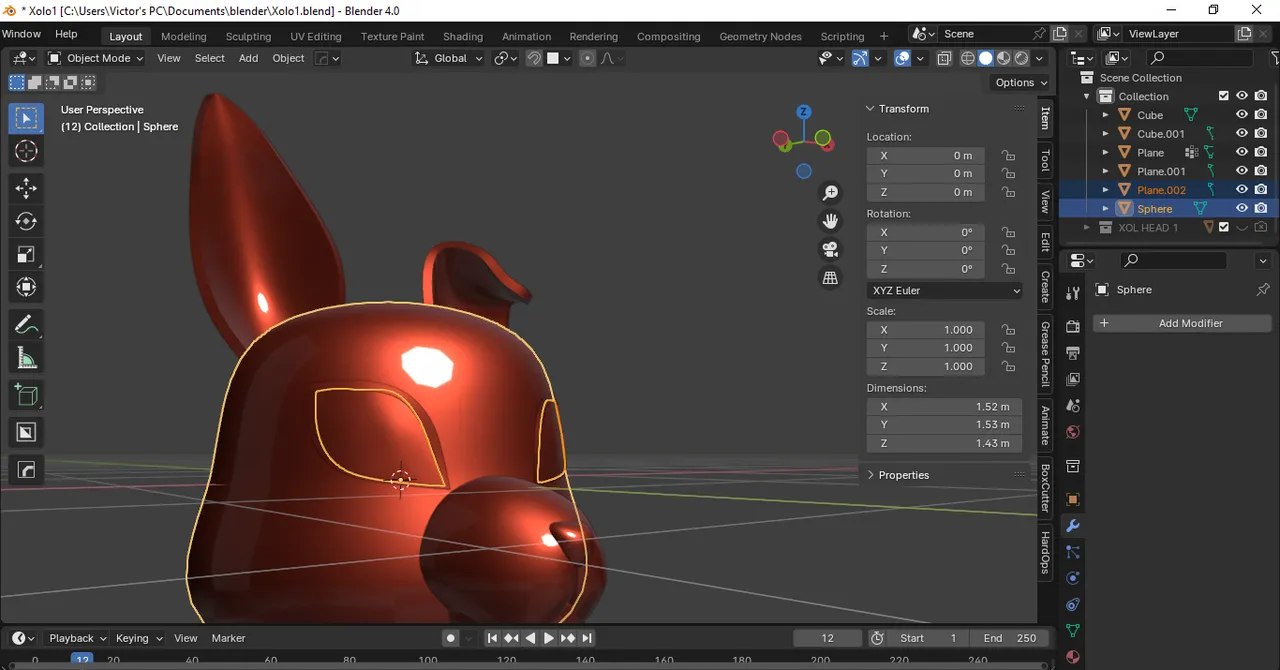
Task: Open the Object Mode dropdown
Action: (x=96, y=58)
